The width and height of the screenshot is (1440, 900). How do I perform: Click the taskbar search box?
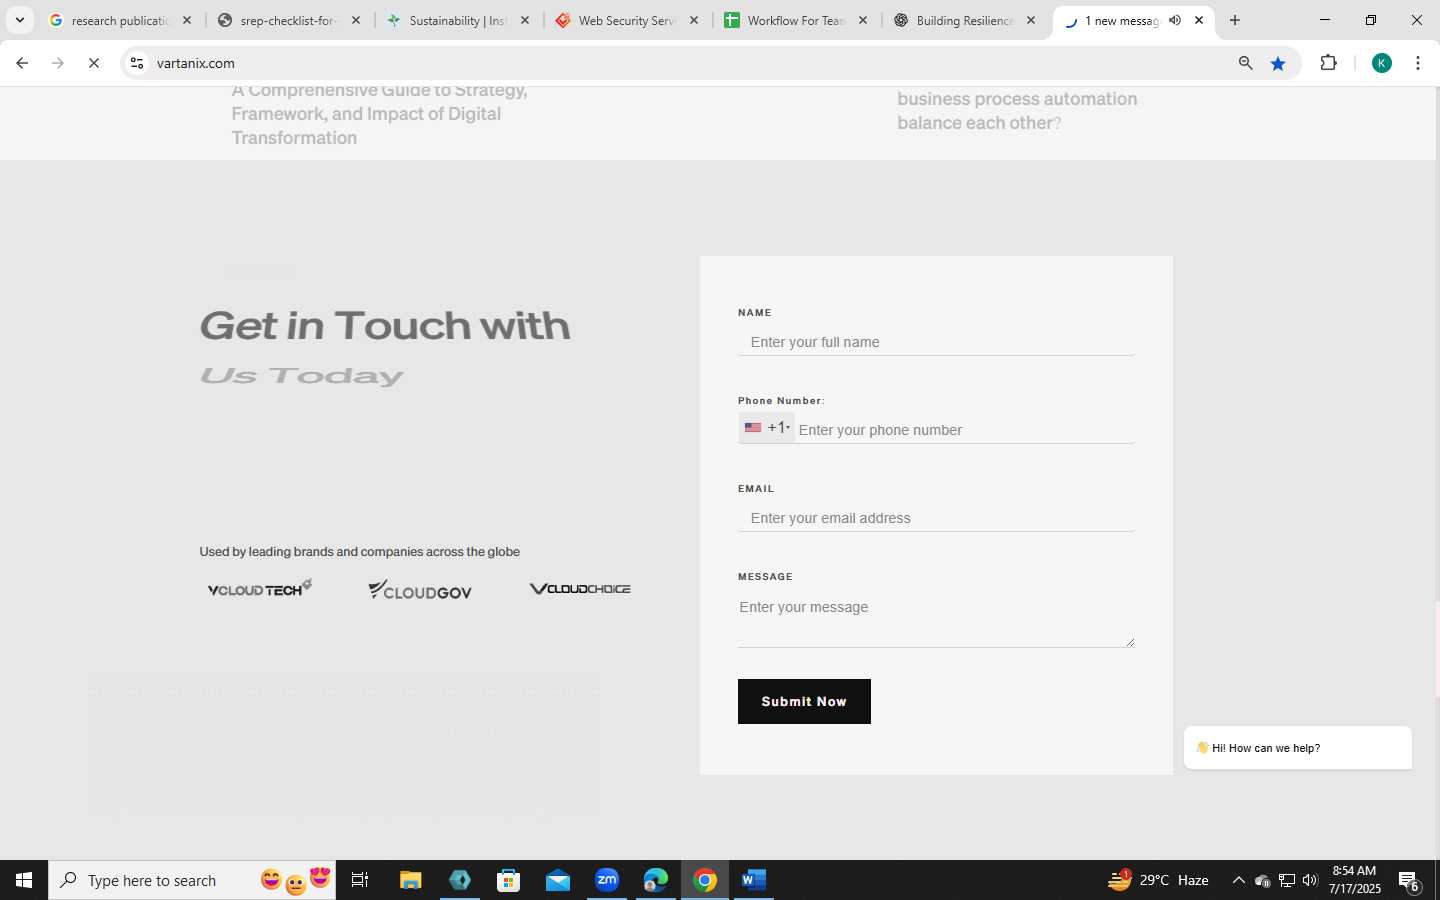point(192,880)
